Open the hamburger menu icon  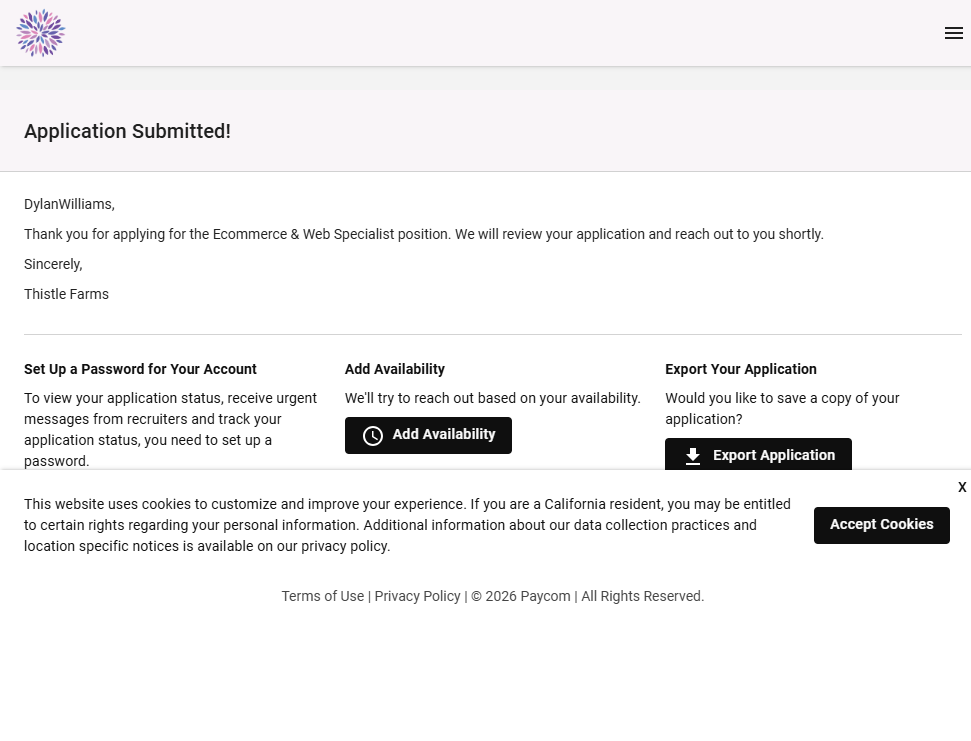pos(953,33)
